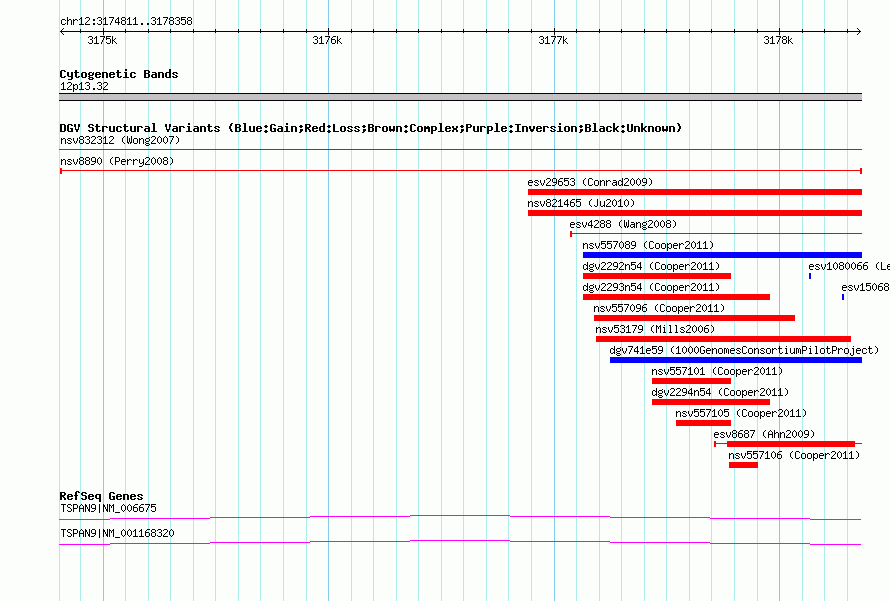
Task: Select TSPAN9|NM_001168320 gene label
Action: (117, 533)
